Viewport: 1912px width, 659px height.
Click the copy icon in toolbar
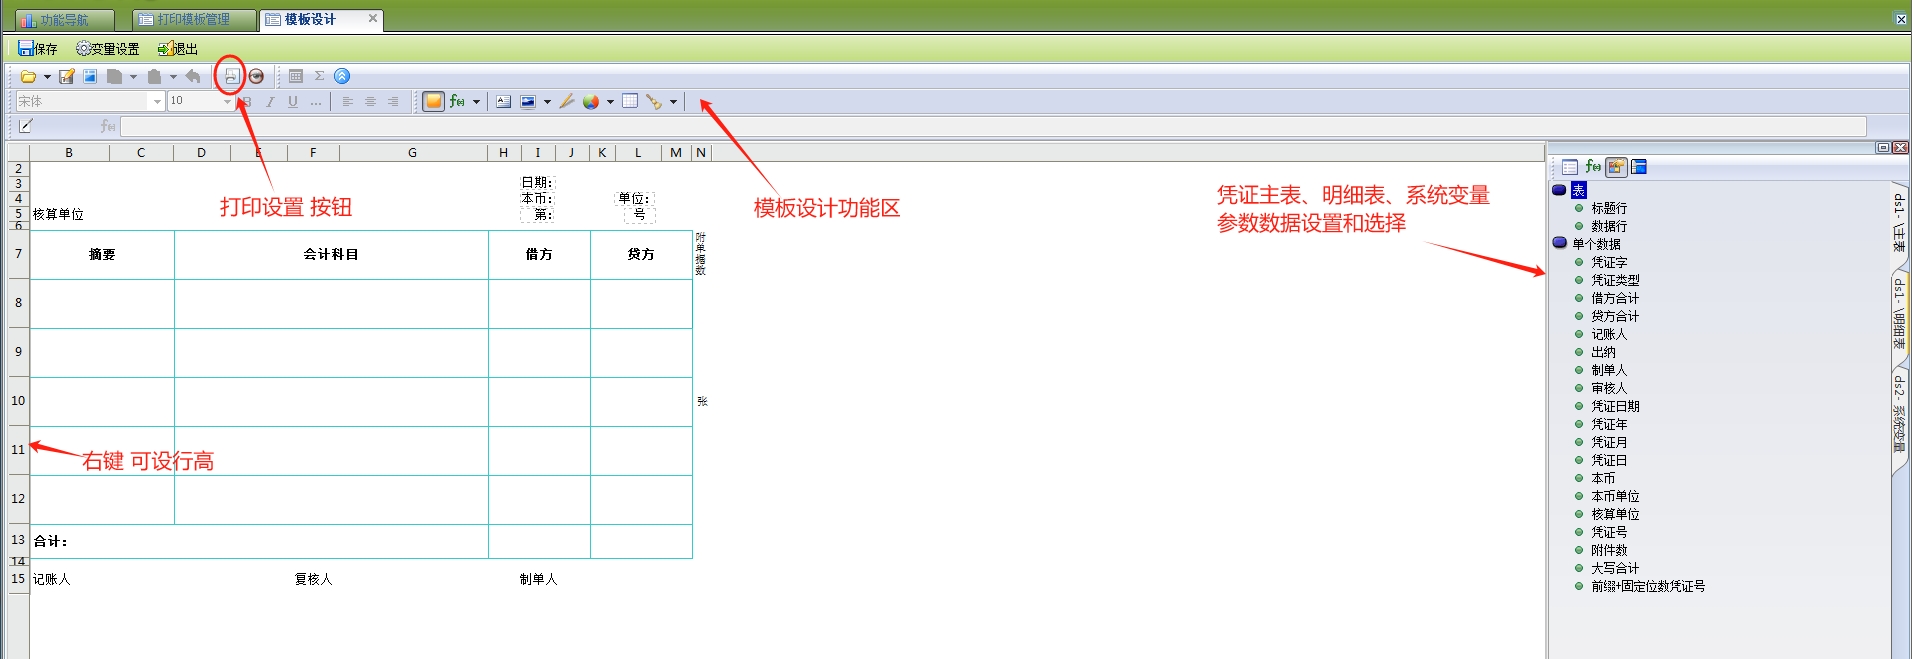click(x=115, y=76)
